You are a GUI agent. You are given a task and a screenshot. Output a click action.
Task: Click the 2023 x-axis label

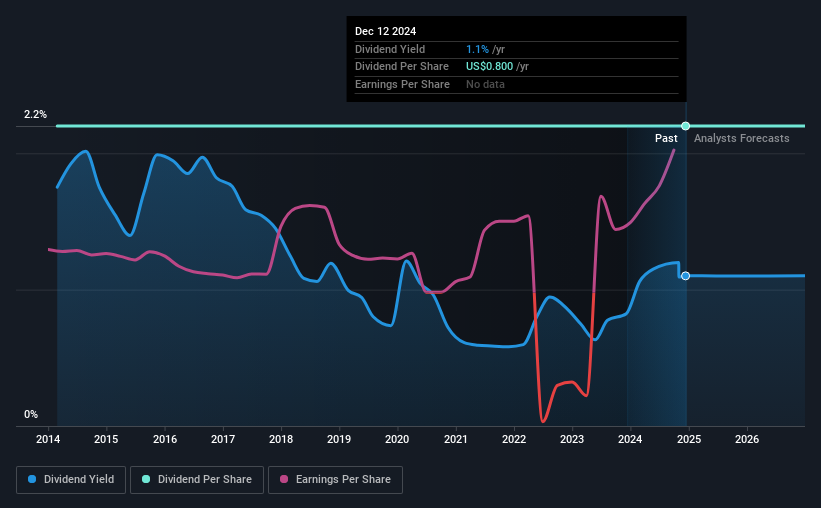tap(572, 439)
